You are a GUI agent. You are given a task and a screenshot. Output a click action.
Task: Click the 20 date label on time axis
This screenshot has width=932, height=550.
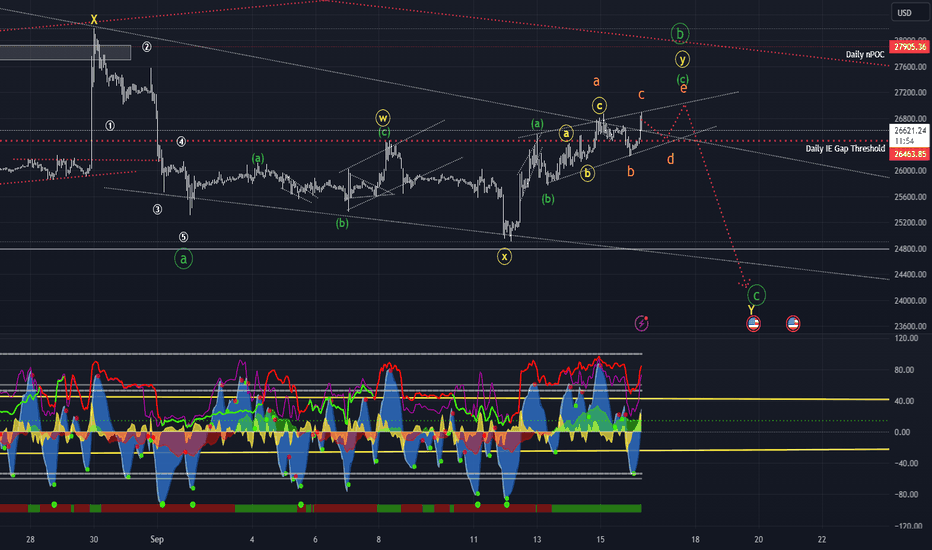pyautogui.click(x=758, y=539)
